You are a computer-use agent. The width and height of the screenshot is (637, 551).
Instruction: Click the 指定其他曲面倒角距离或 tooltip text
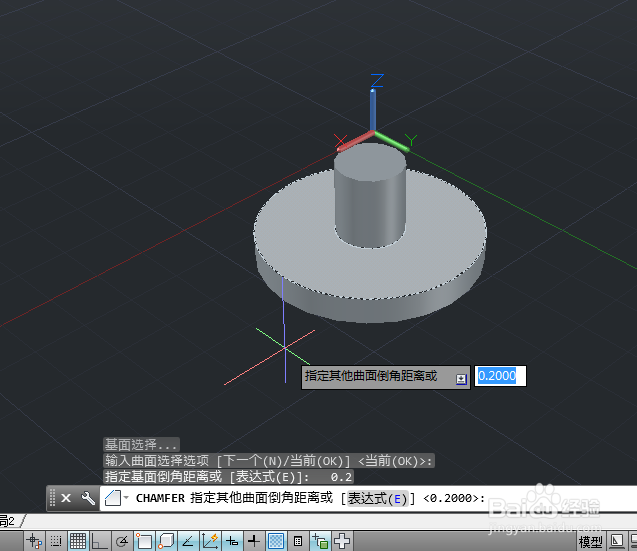point(371,376)
